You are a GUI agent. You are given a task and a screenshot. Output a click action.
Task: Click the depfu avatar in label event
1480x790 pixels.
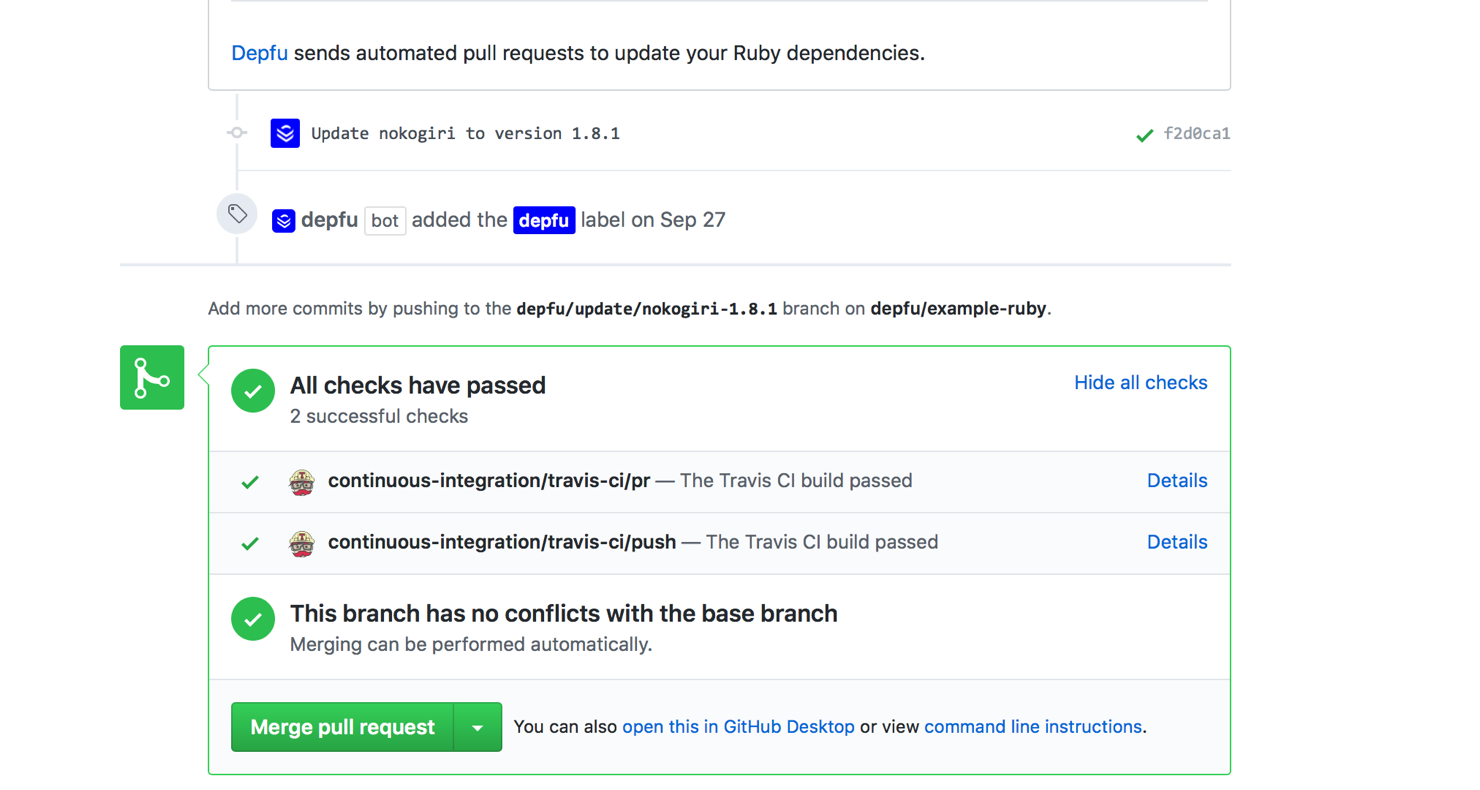click(284, 220)
